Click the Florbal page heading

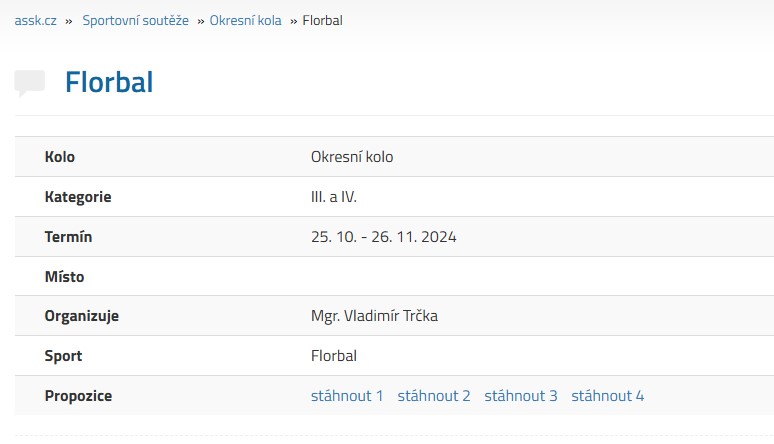coord(109,82)
